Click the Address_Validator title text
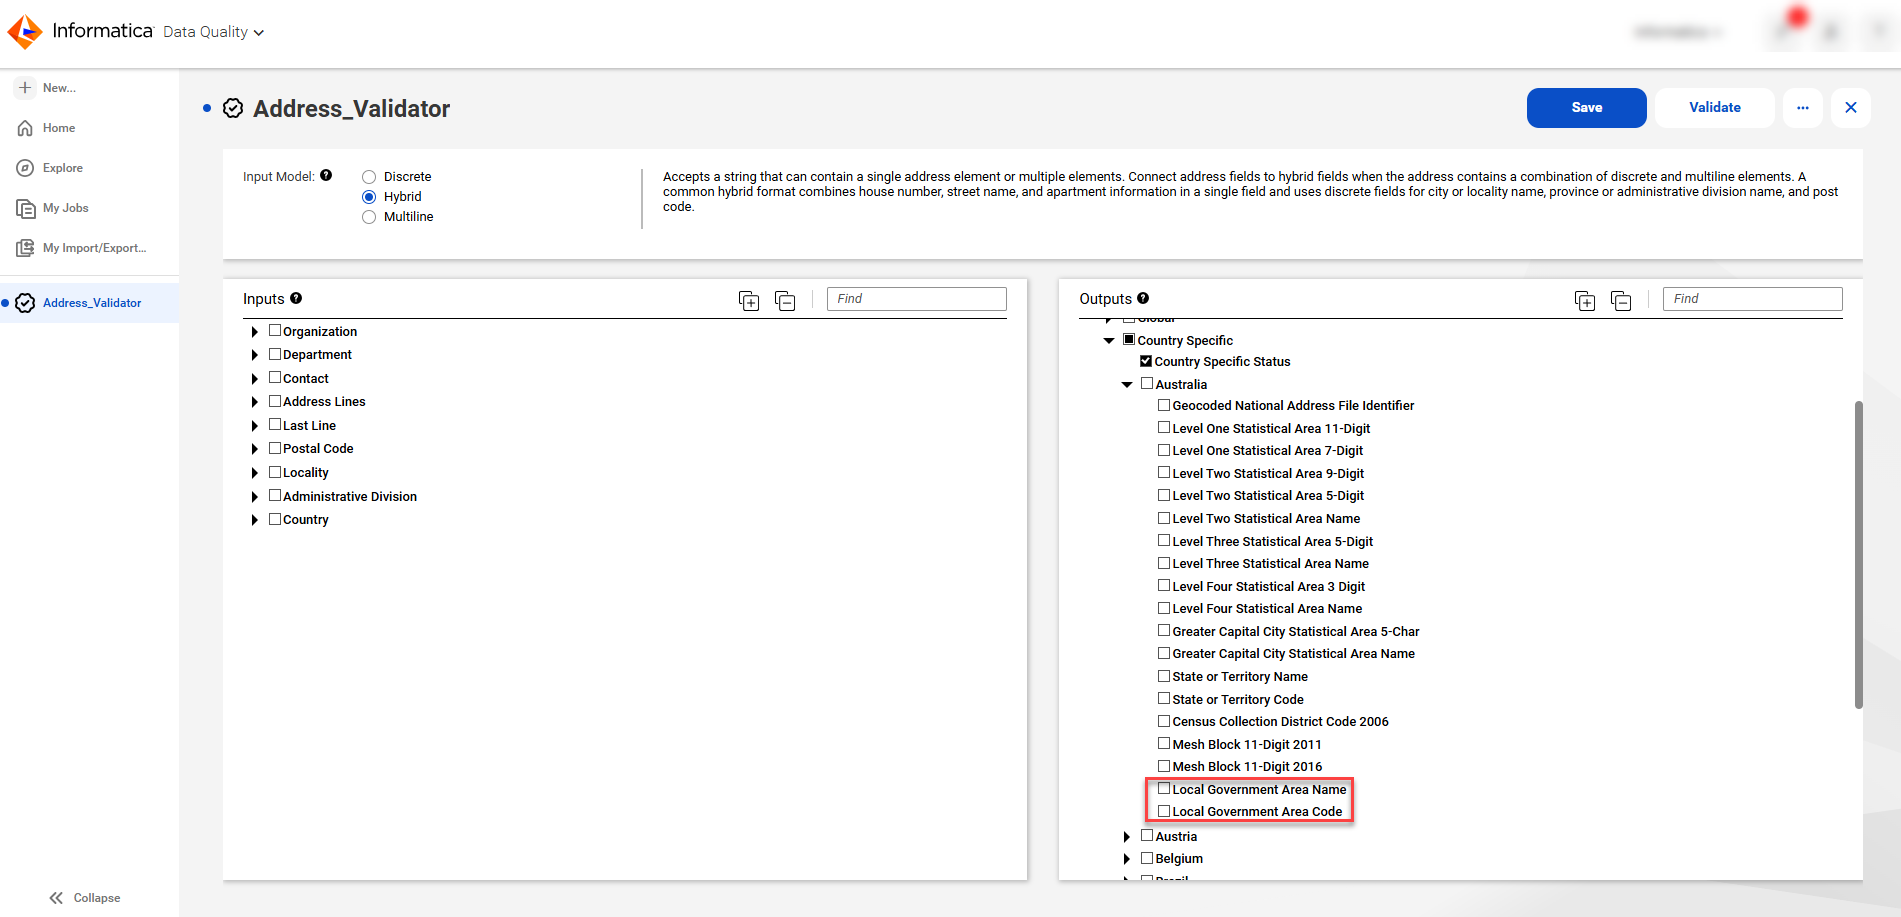The image size is (1901, 917). click(x=351, y=108)
